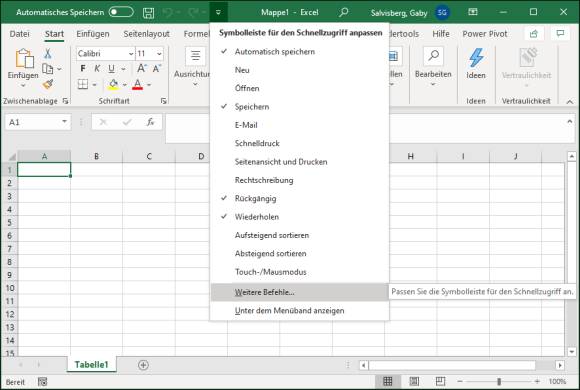Image resolution: width=580 pixels, height=390 pixels.
Task: Click the zoom slider handle
Action: [x=499, y=381]
